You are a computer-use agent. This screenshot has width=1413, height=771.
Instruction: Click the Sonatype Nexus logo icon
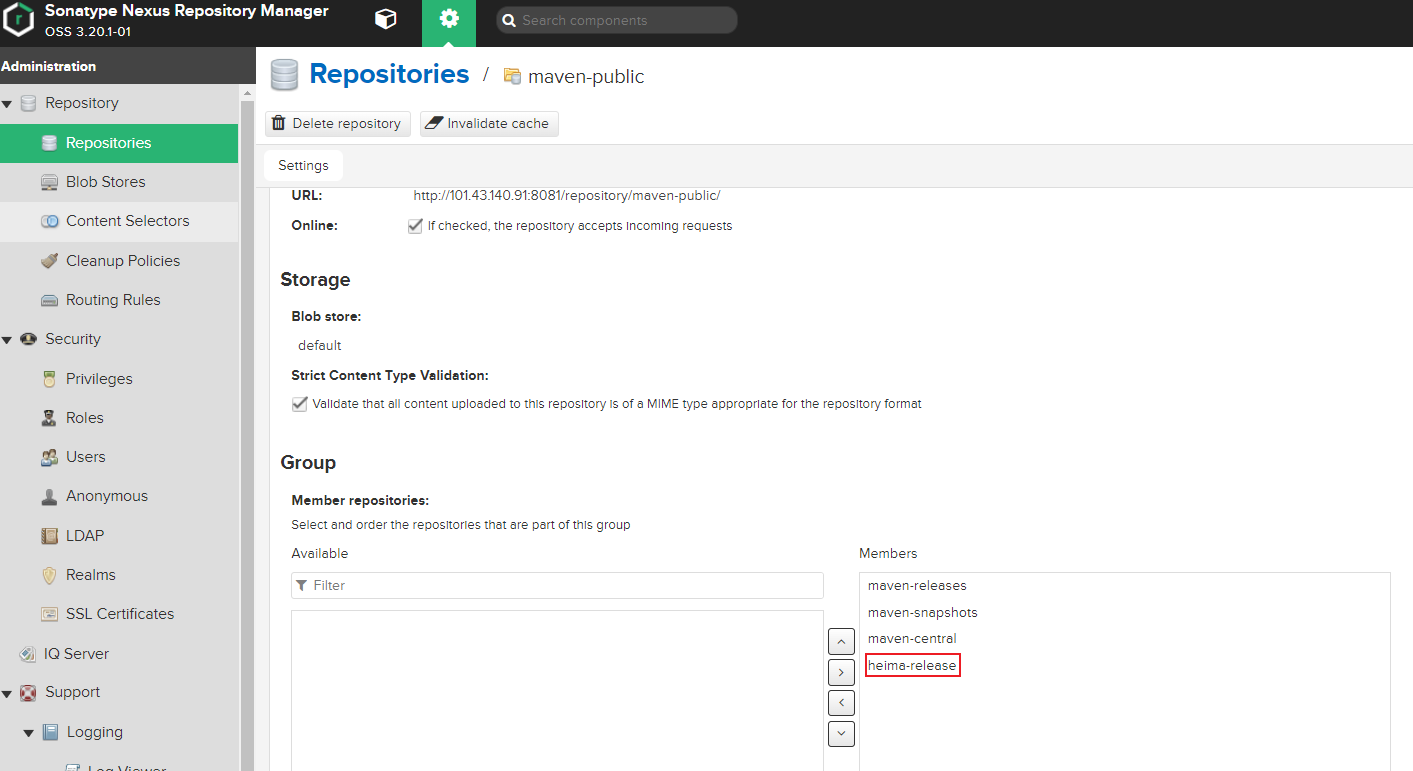click(x=19, y=20)
